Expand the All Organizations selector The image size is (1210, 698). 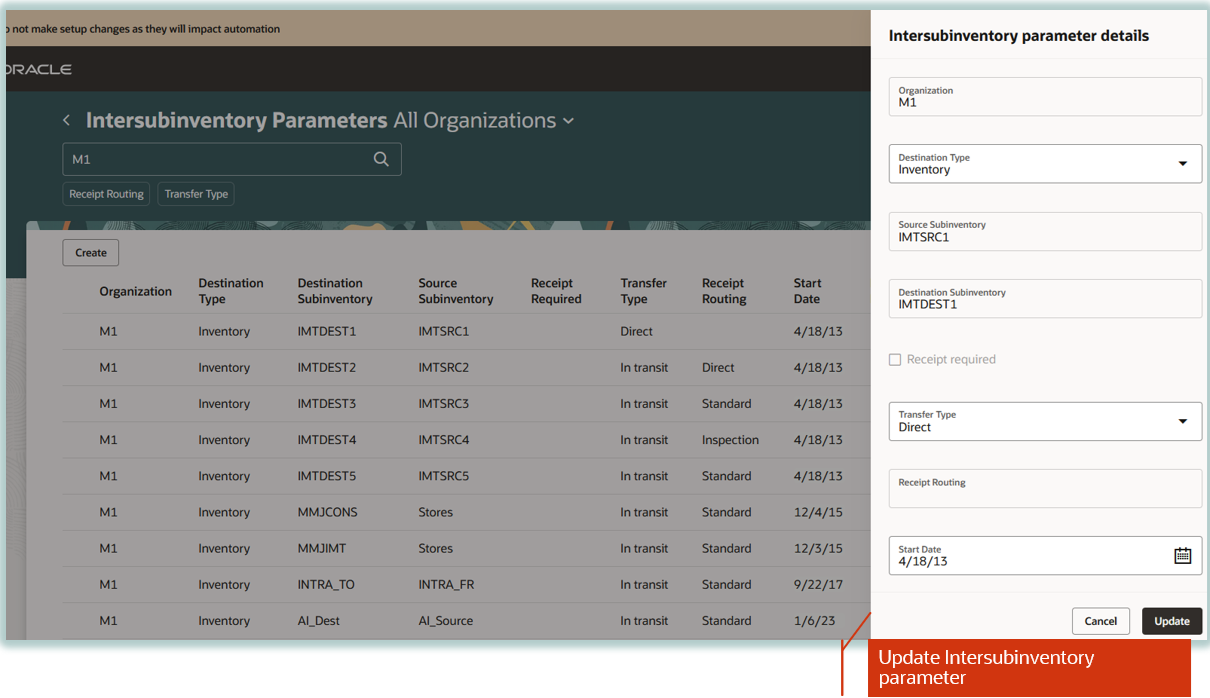click(x=484, y=121)
